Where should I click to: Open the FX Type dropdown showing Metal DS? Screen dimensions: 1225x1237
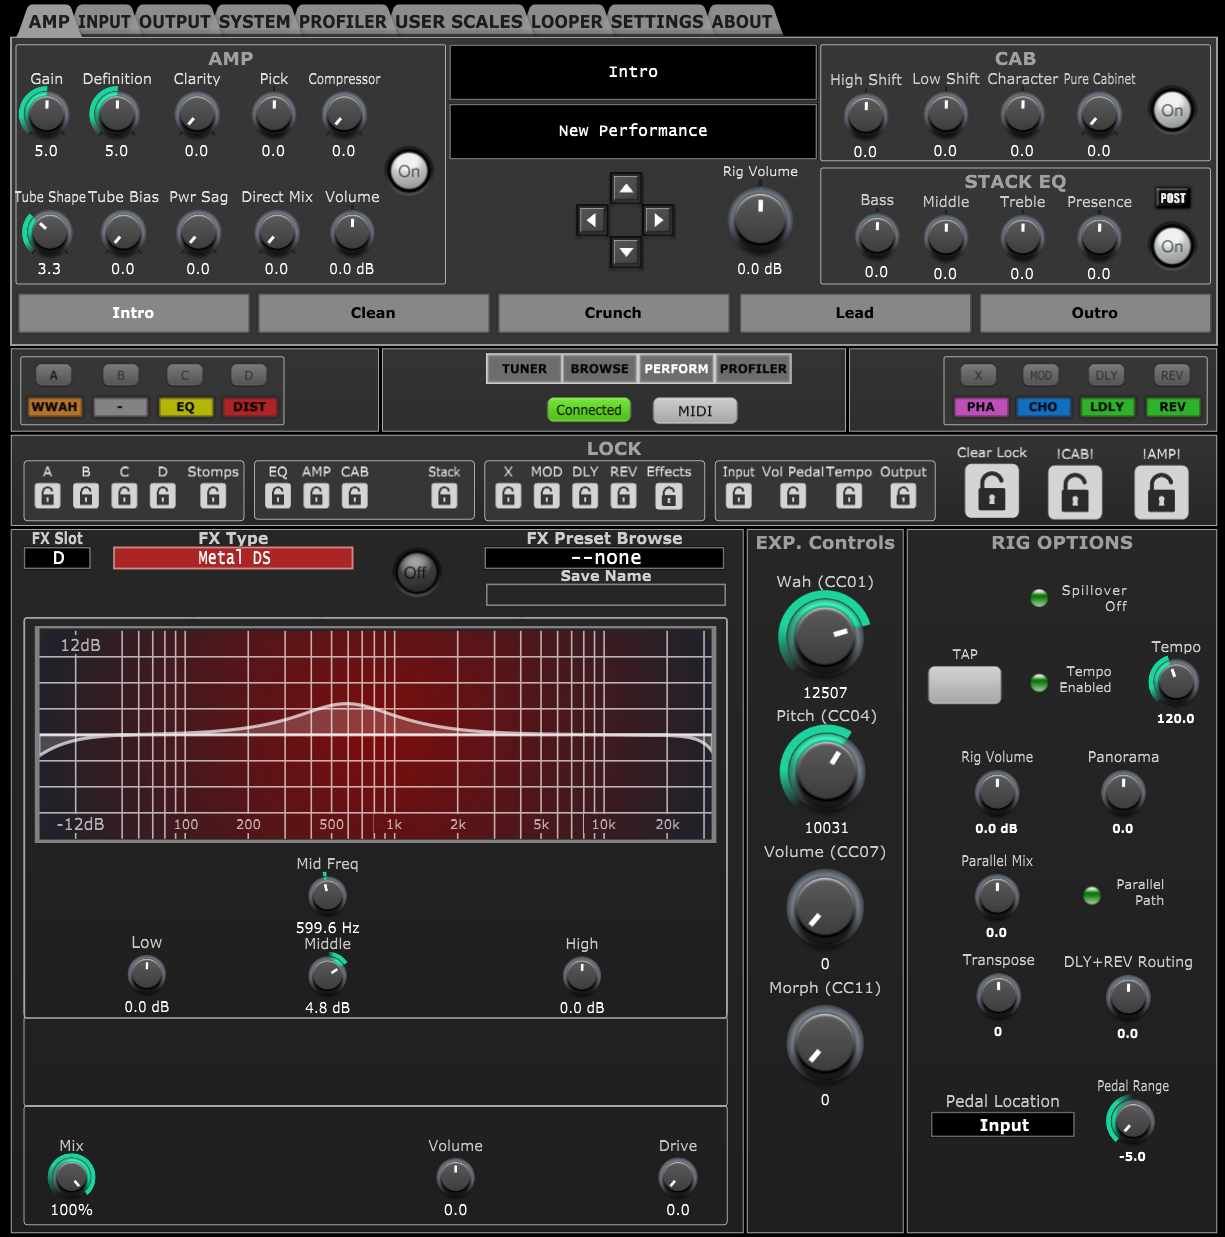pos(233,558)
